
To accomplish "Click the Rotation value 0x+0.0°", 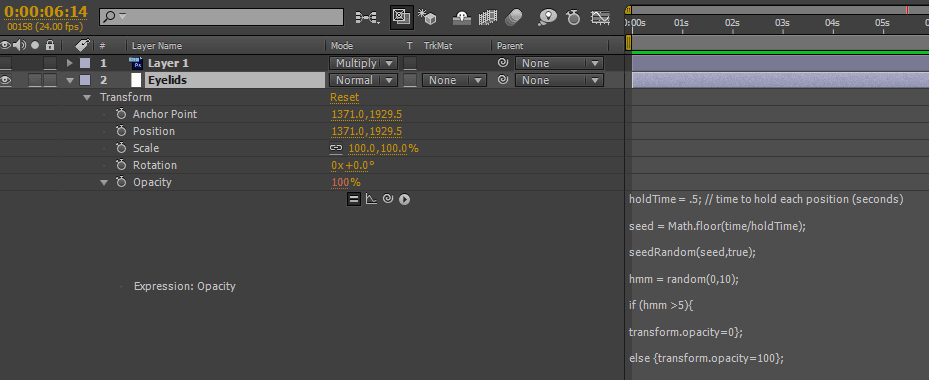I will (x=353, y=165).
